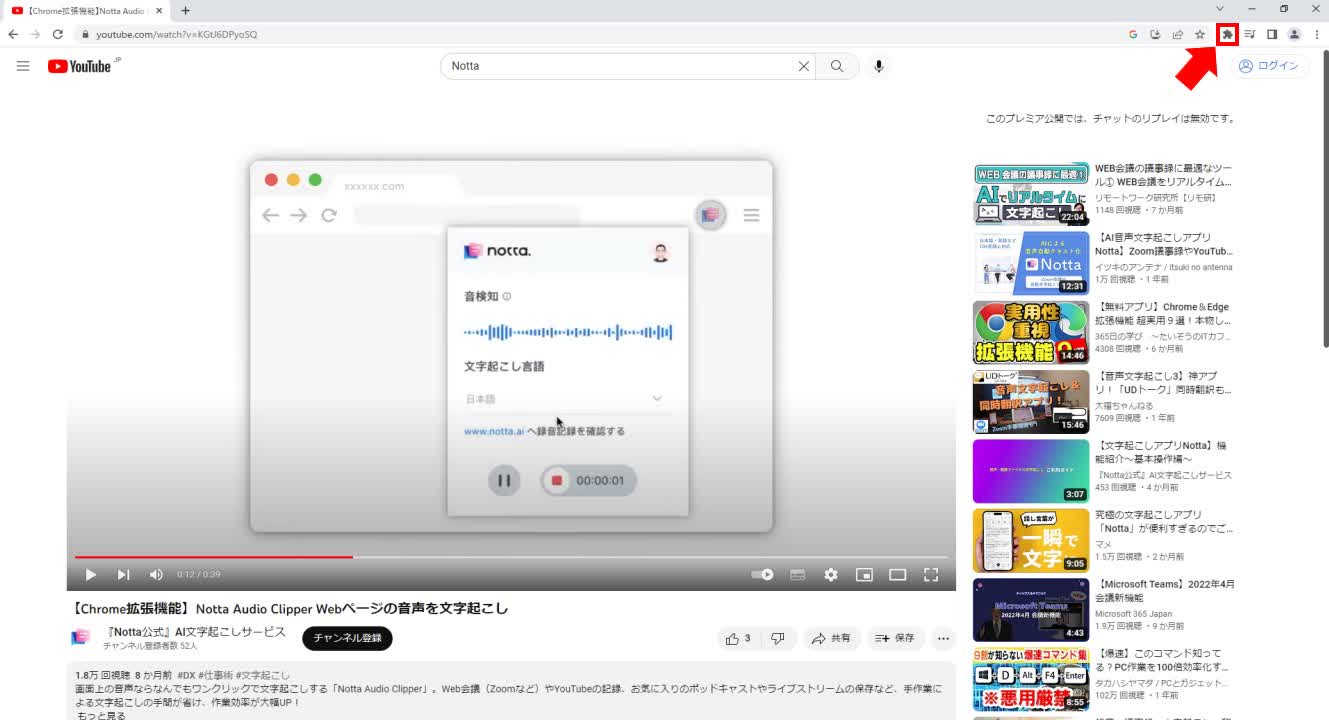The width and height of the screenshot is (1329, 720).
Task: Open 3:07 文字起こしアプリNotta thumbnail
Action: [x=1031, y=471]
